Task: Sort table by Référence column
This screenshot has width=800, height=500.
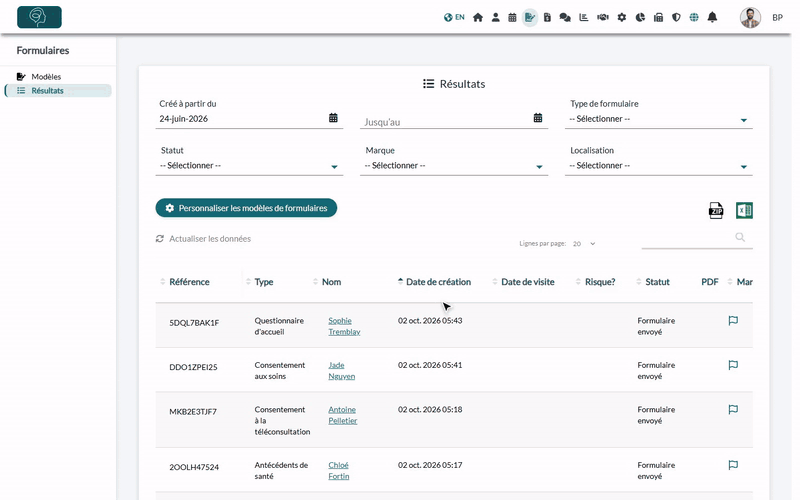Action: tap(189, 282)
